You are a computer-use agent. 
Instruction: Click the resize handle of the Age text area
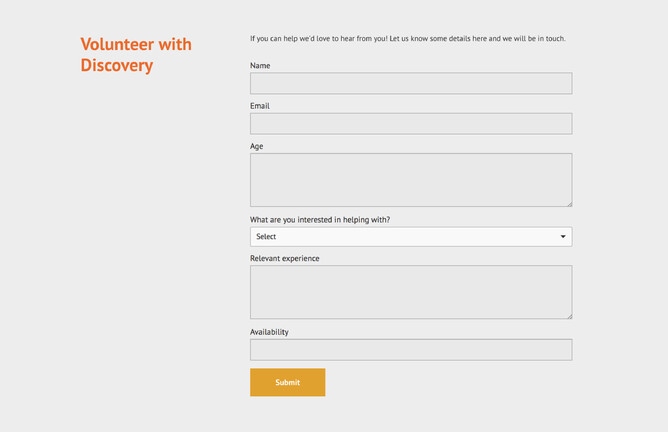pyautogui.click(x=569, y=203)
